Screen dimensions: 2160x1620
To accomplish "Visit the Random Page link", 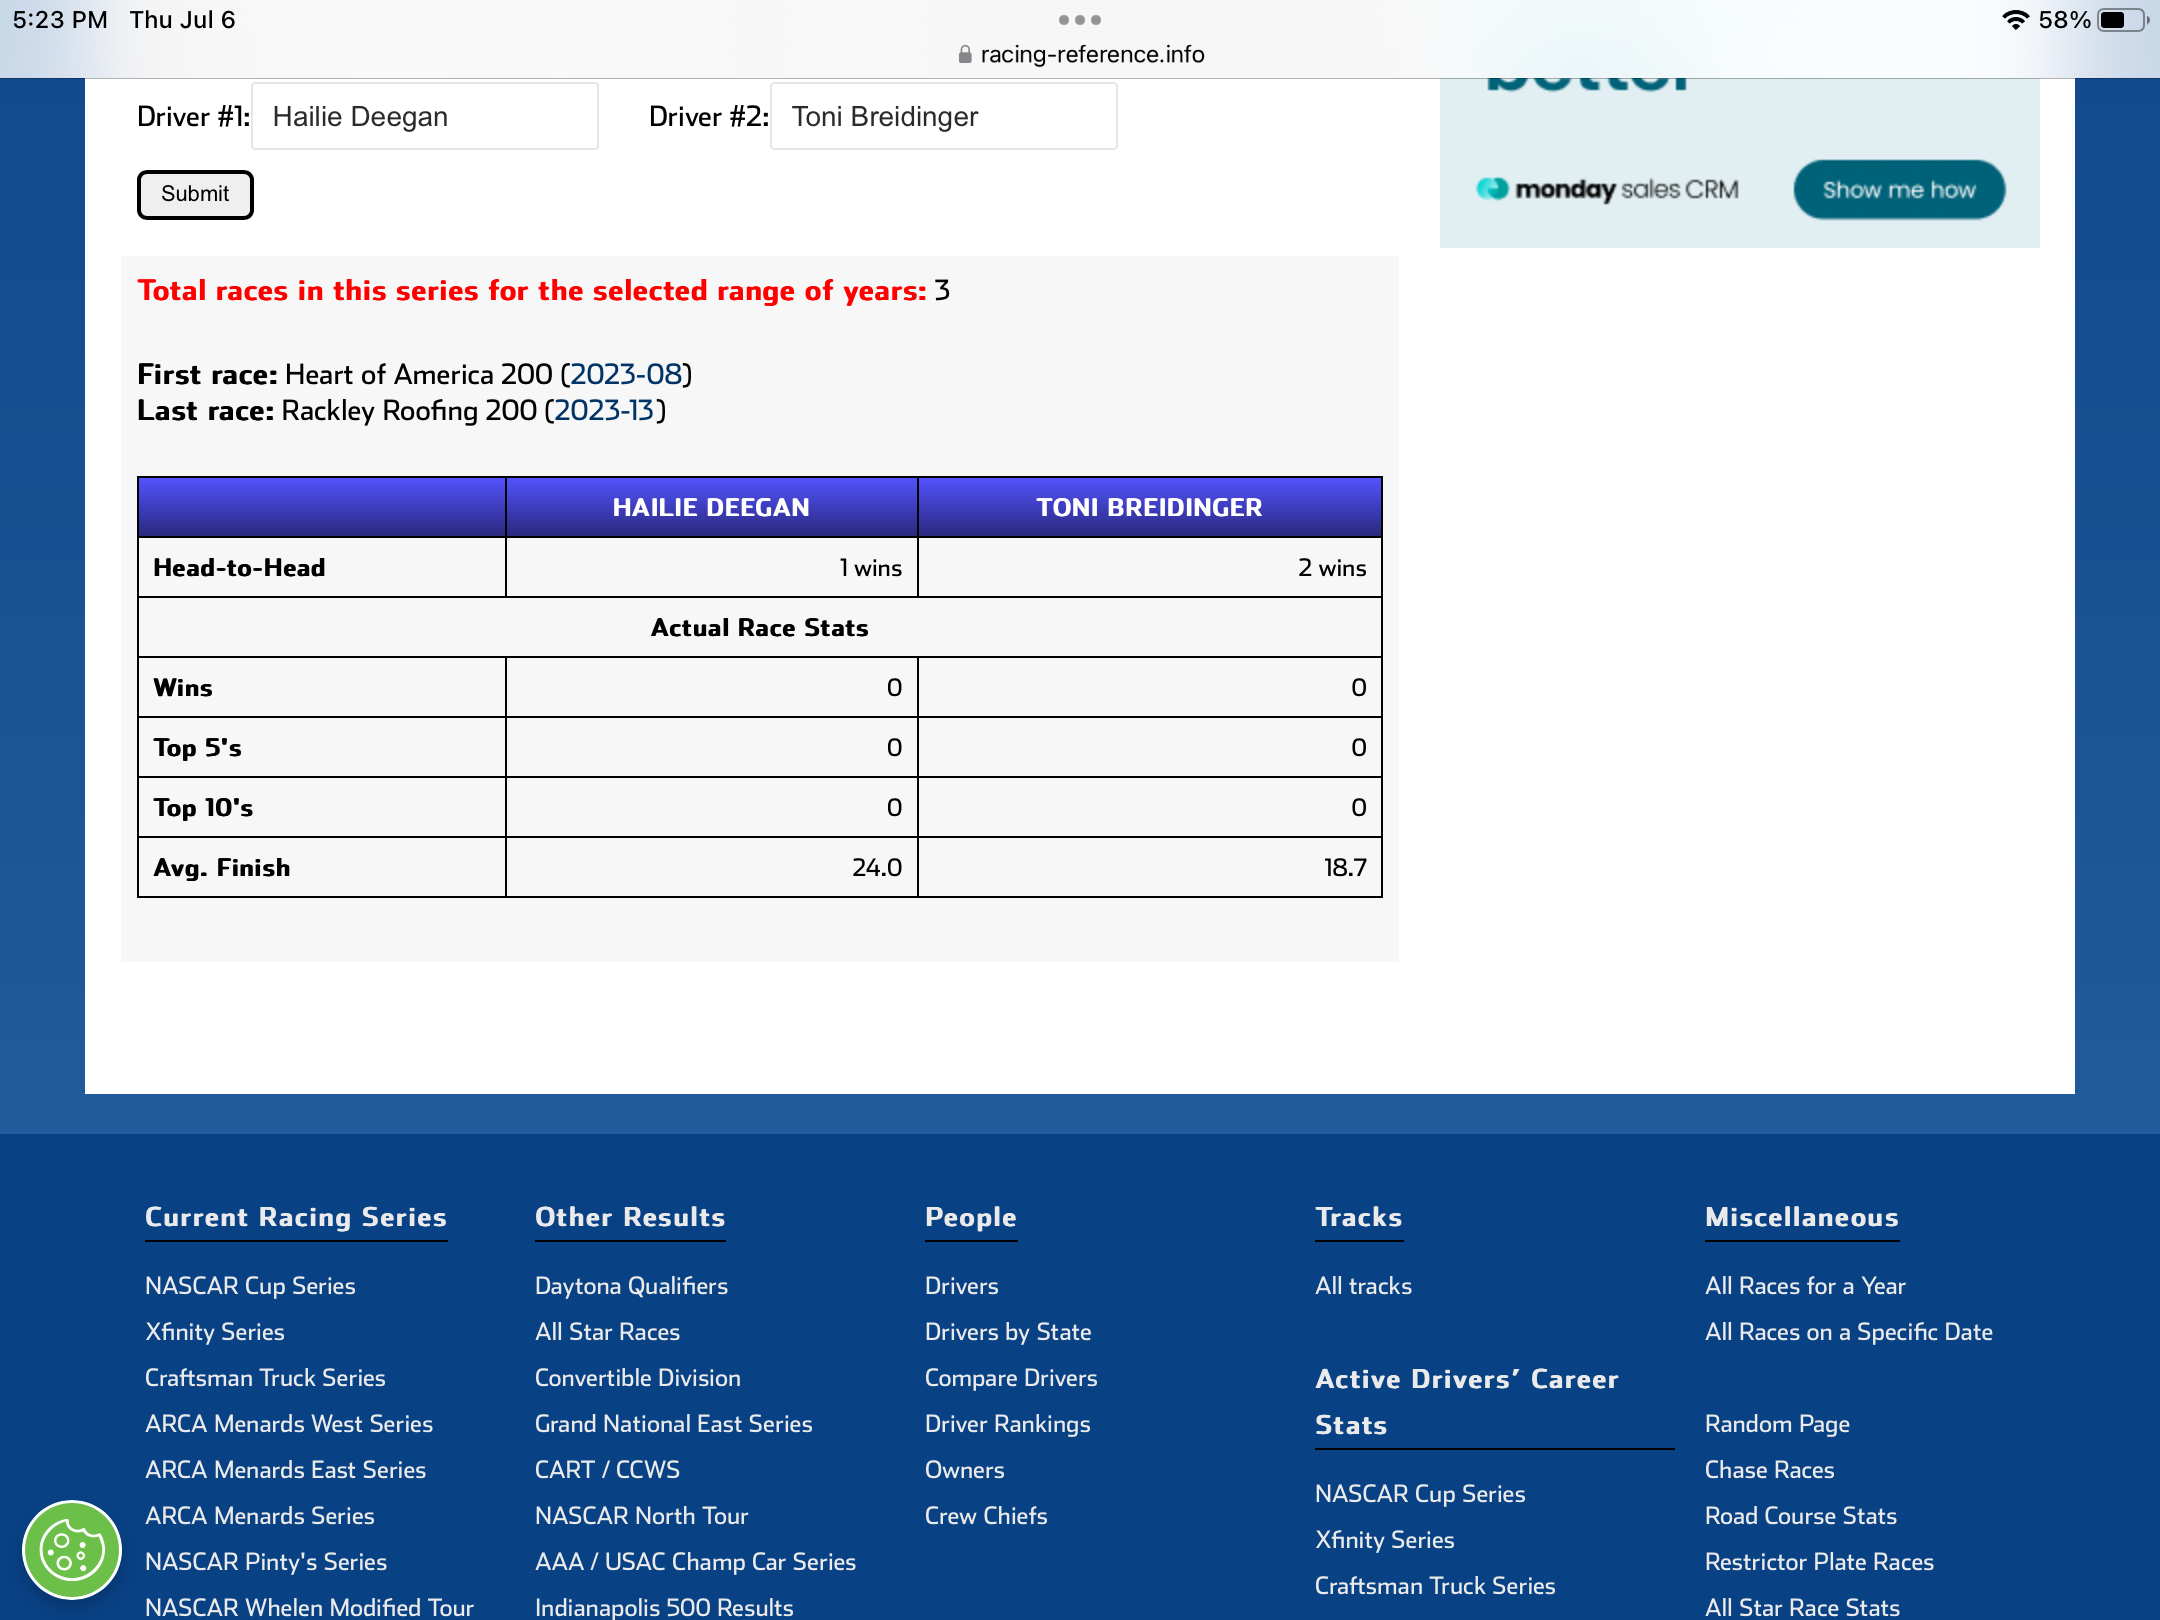I will coord(1777,1424).
